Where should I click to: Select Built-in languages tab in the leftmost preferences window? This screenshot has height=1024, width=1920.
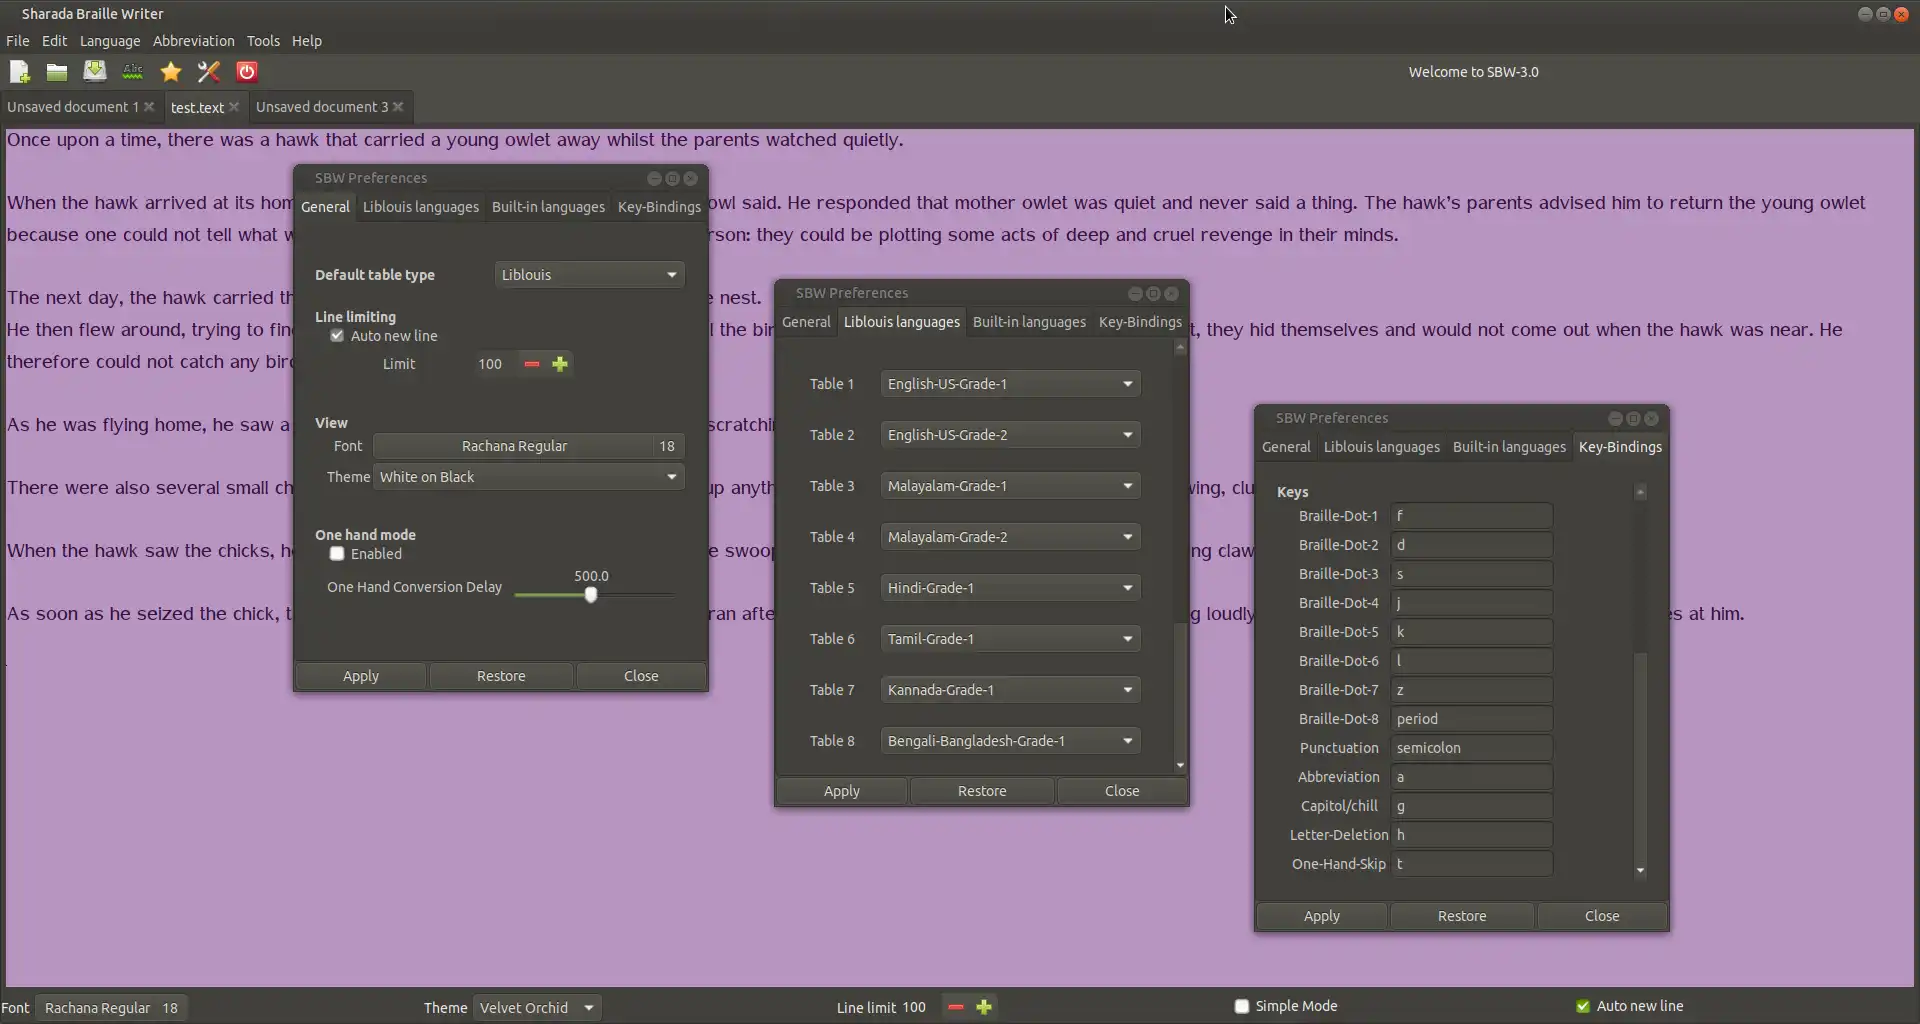548,207
